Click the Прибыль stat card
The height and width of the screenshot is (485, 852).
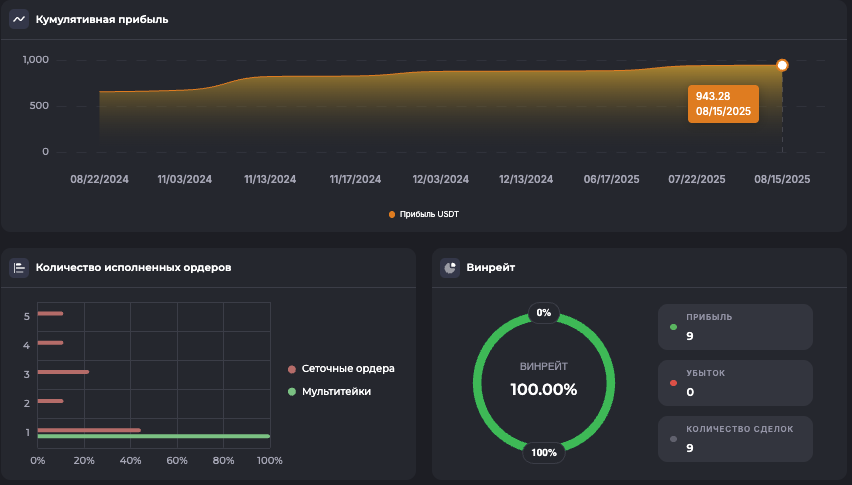pyautogui.click(x=735, y=327)
